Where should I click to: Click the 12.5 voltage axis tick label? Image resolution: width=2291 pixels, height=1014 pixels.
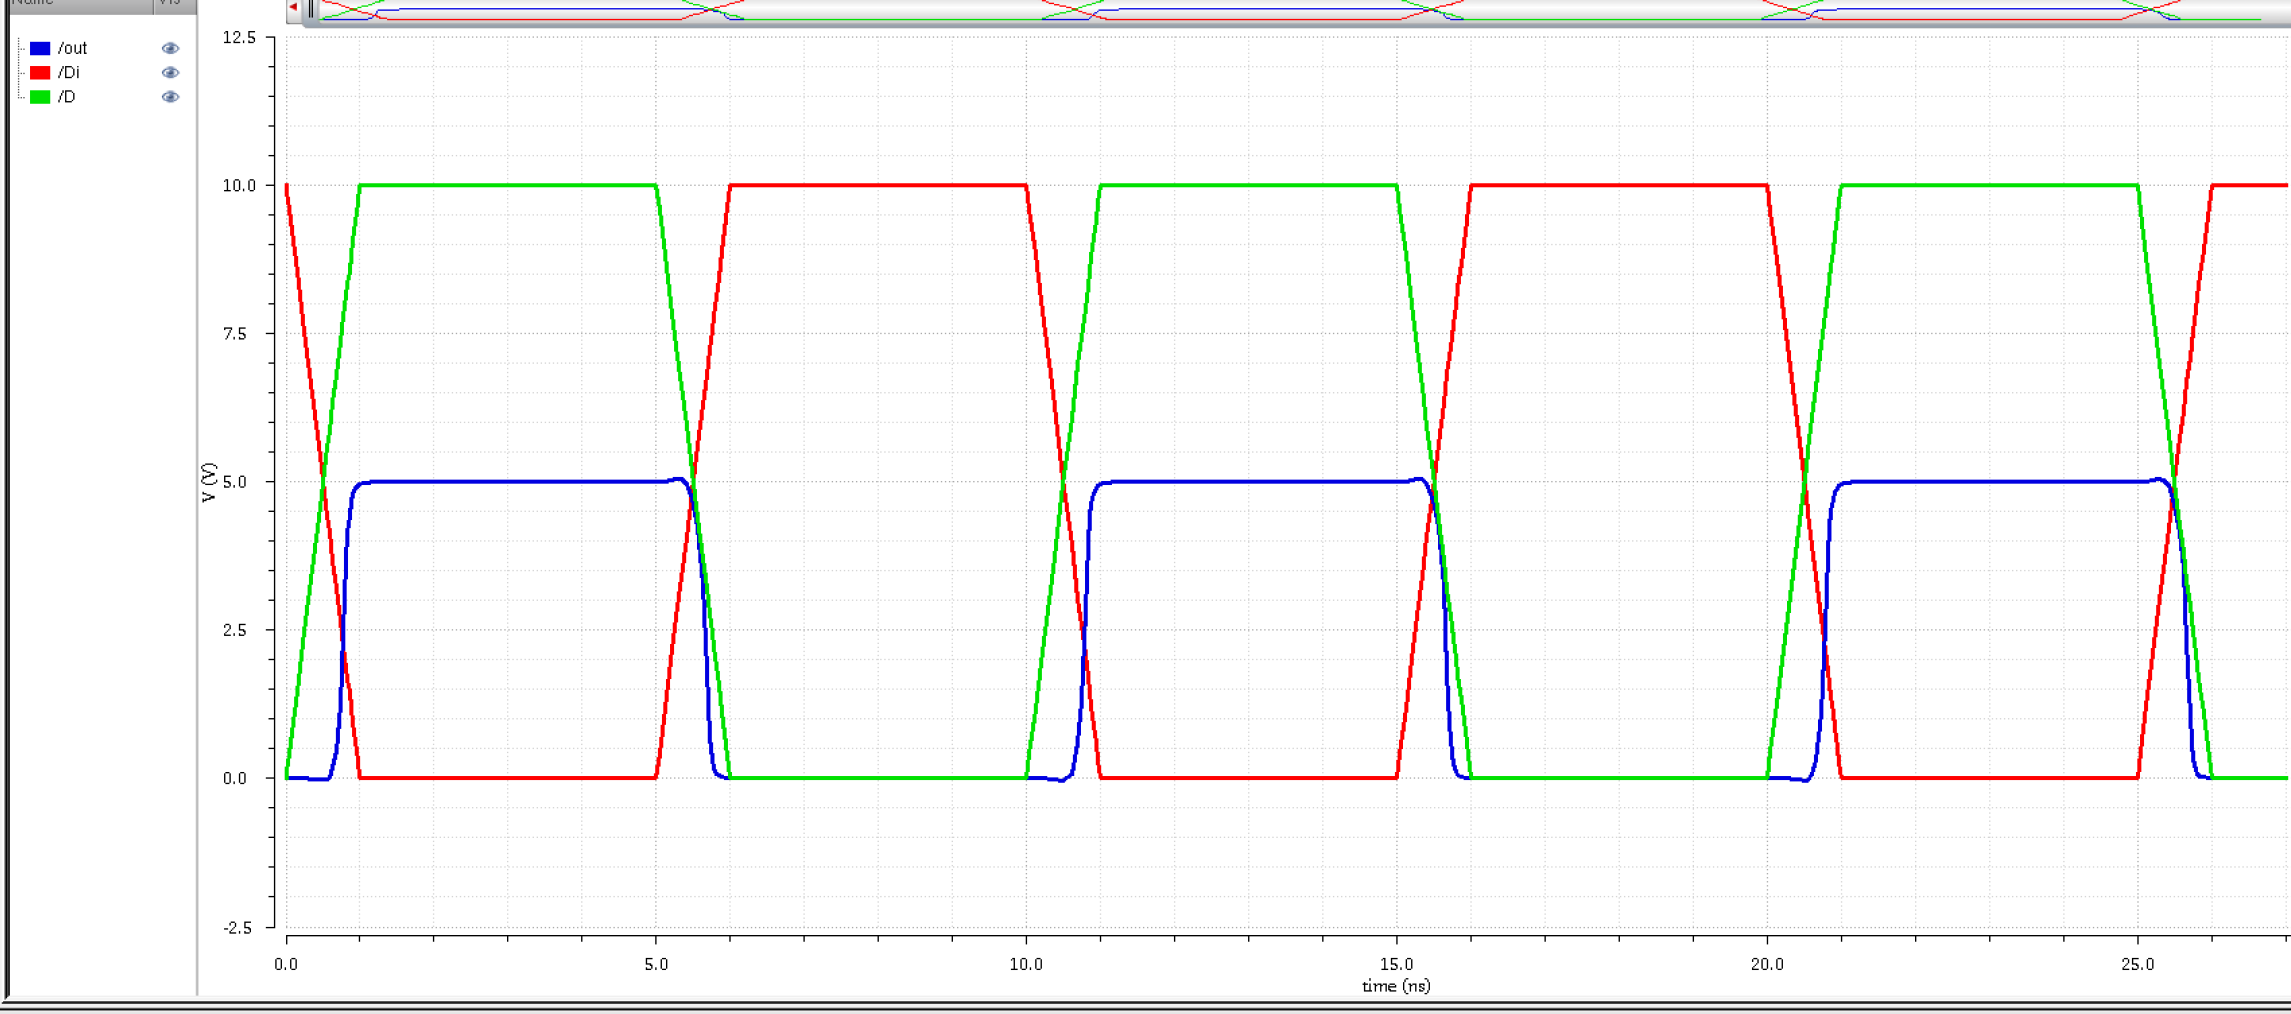(x=239, y=38)
